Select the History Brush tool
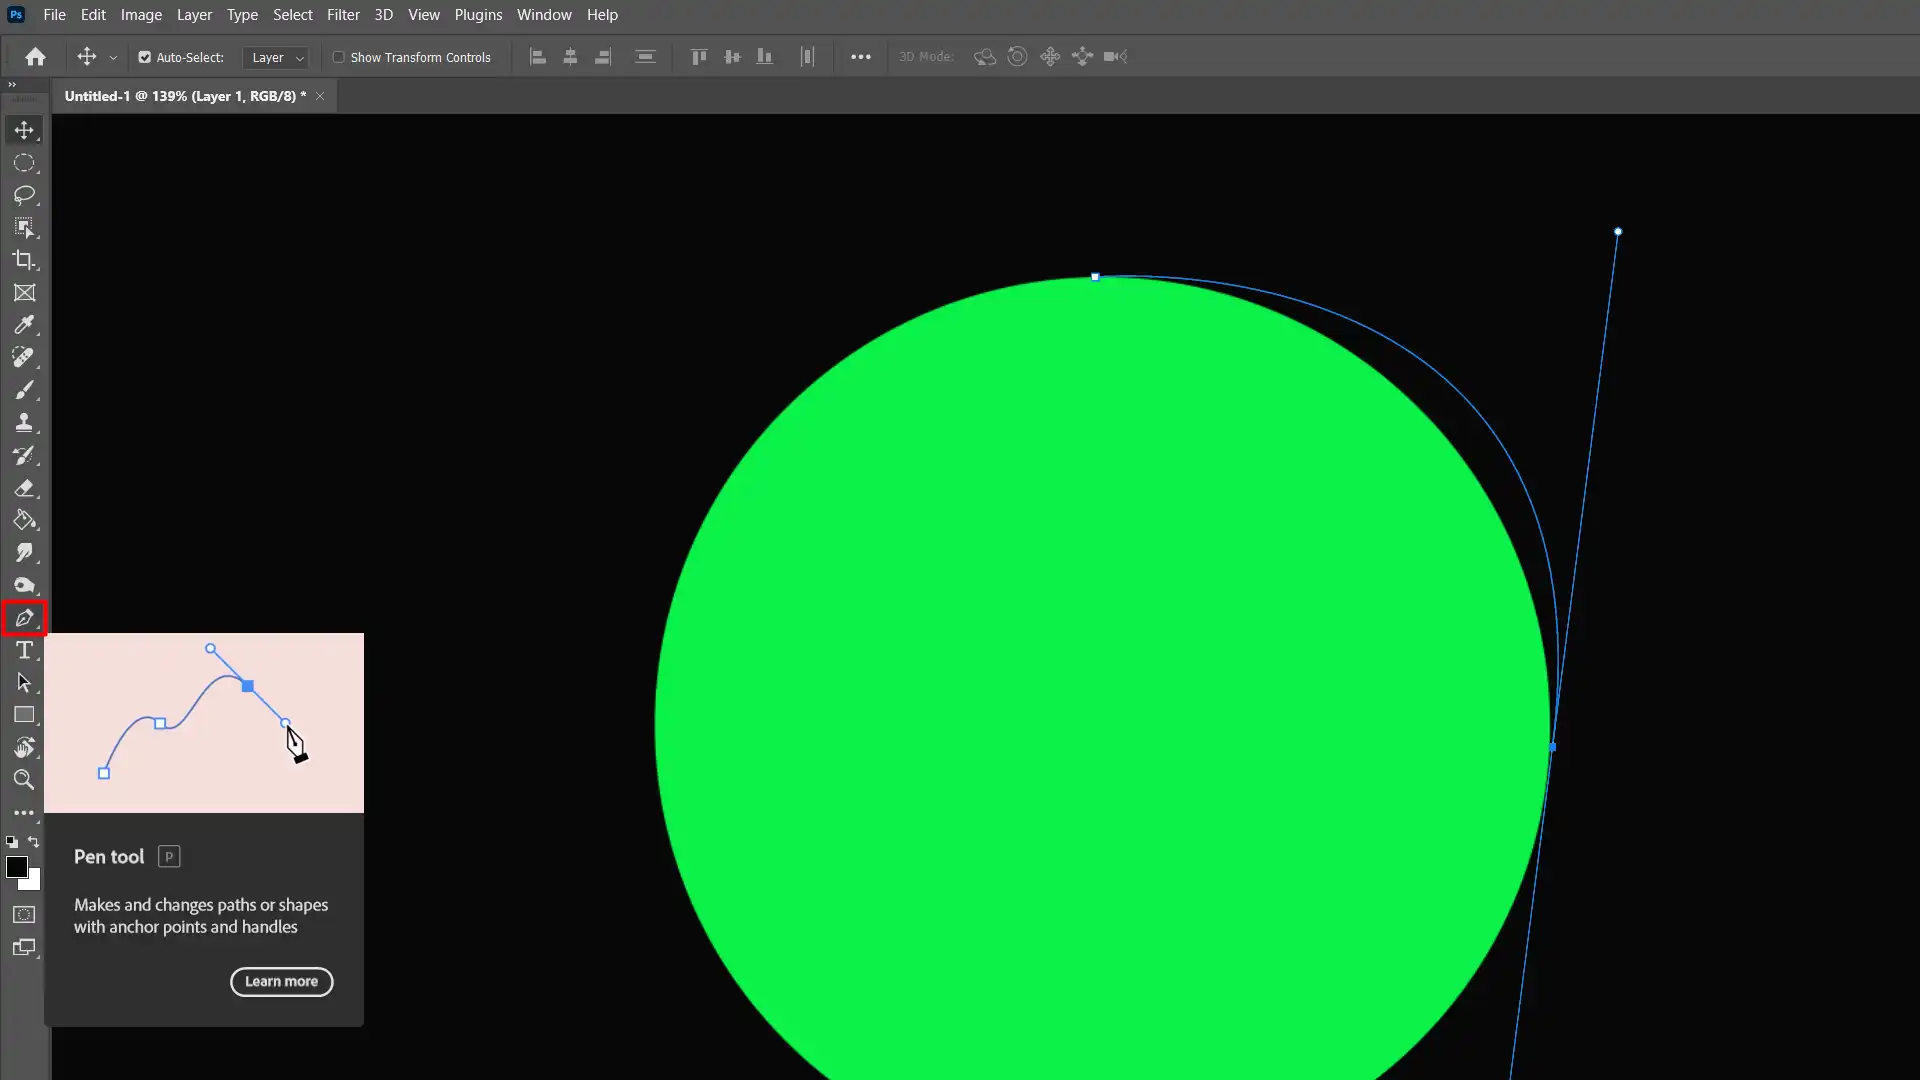1920x1080 pixels. (24, 455)
